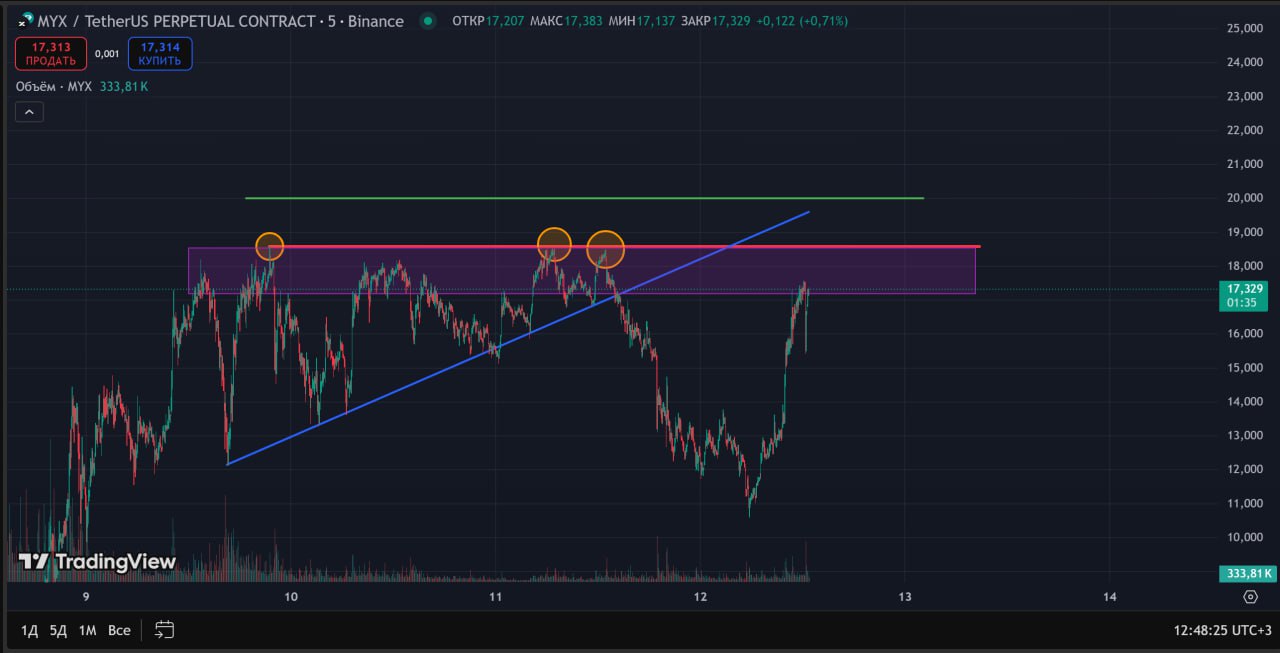This screenshot has height=653, width=1280.
Task: Select the 1М time range
Action: (x=88, y=630)
